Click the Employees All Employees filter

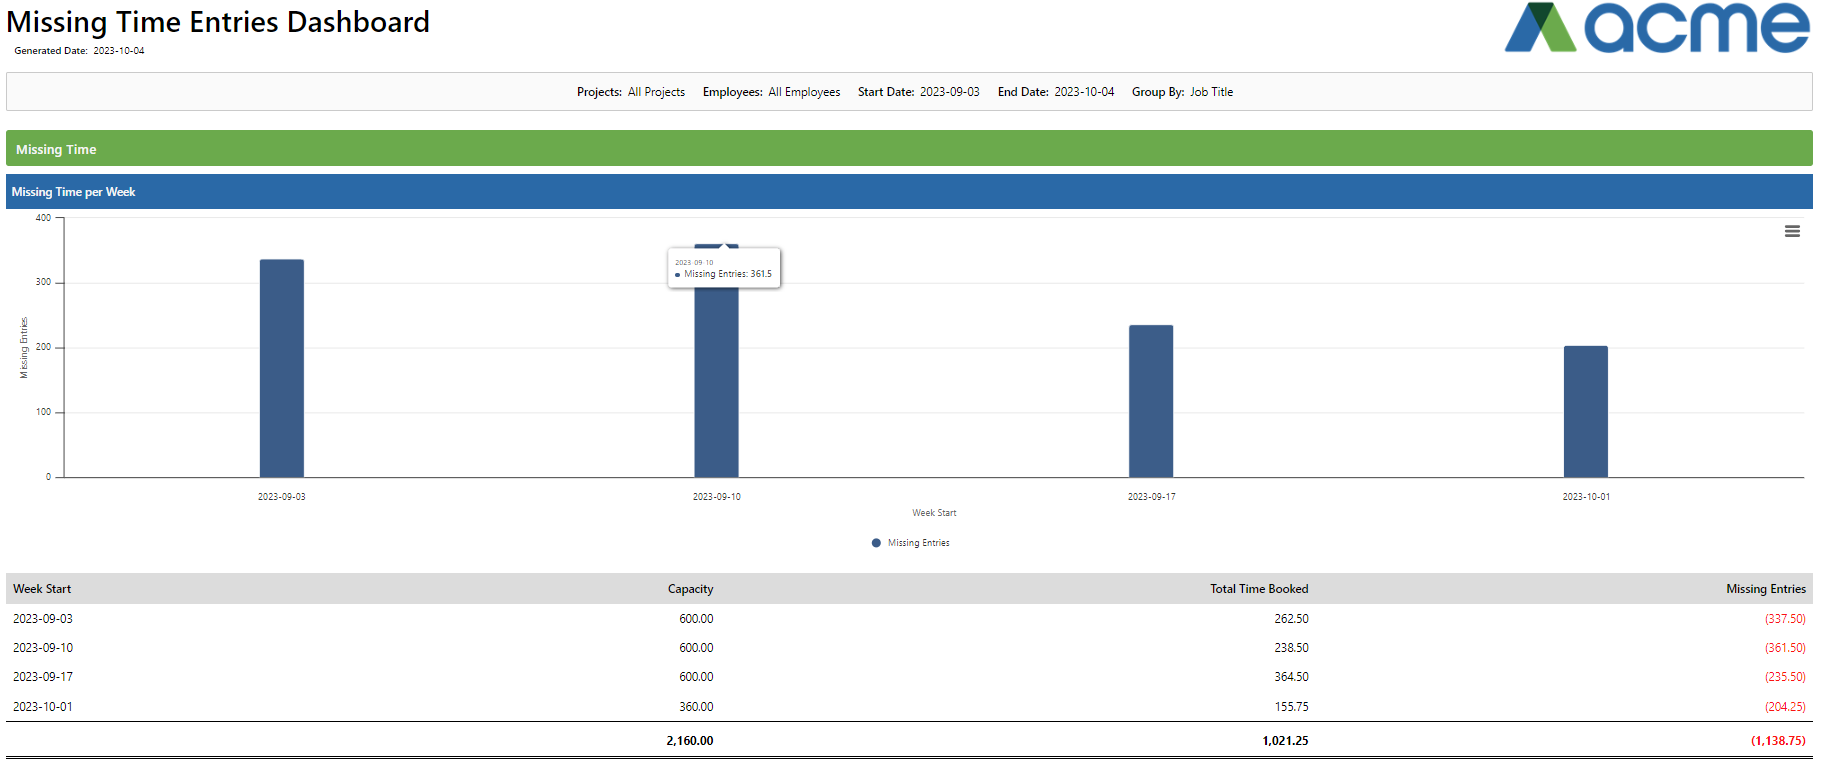[771, 92]
